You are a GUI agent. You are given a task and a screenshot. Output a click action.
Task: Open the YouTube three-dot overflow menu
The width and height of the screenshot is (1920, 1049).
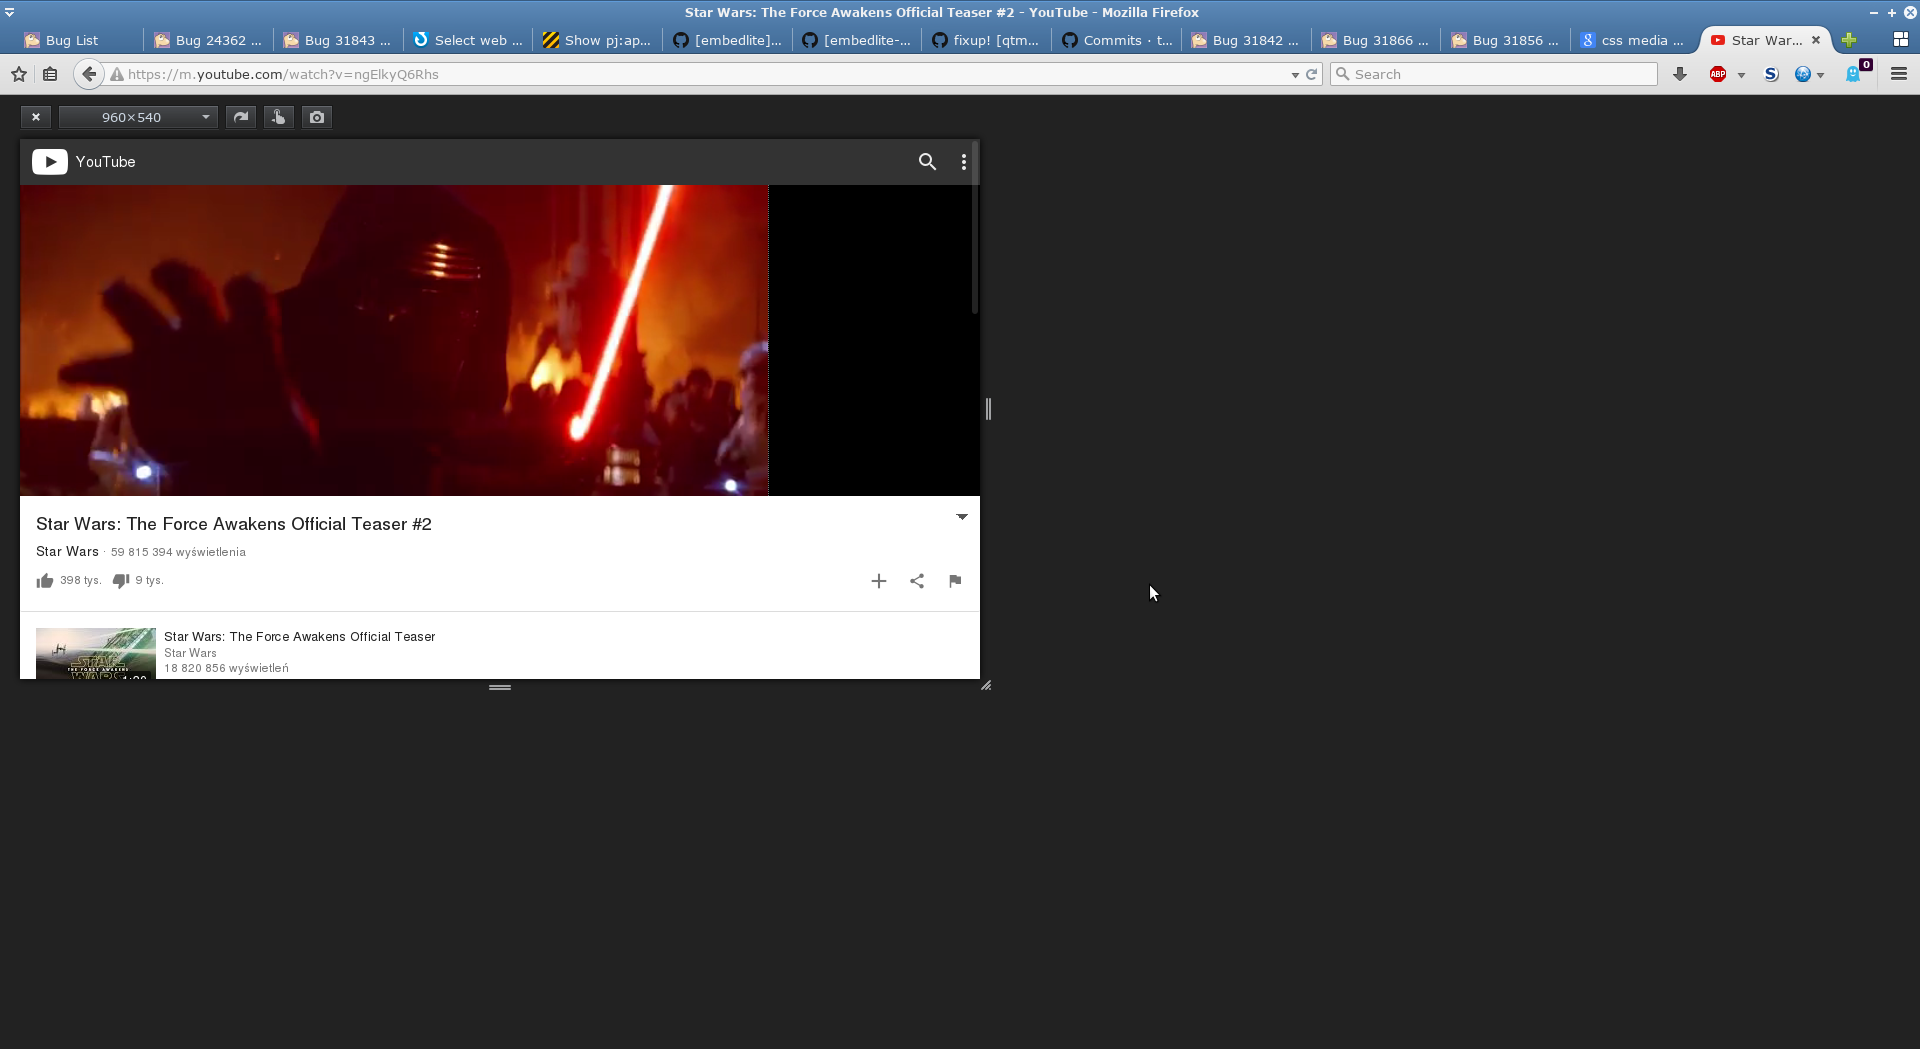click(964, 162)
